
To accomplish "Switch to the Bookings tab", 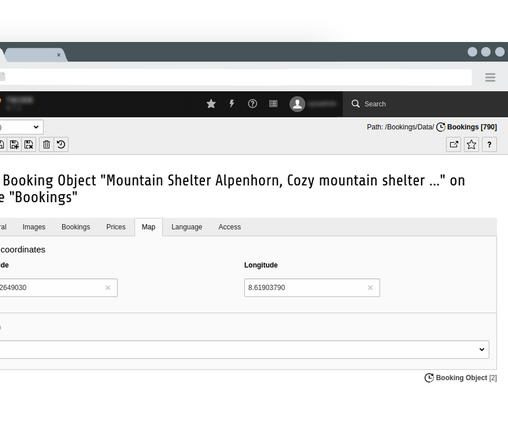I will point(76,227).
